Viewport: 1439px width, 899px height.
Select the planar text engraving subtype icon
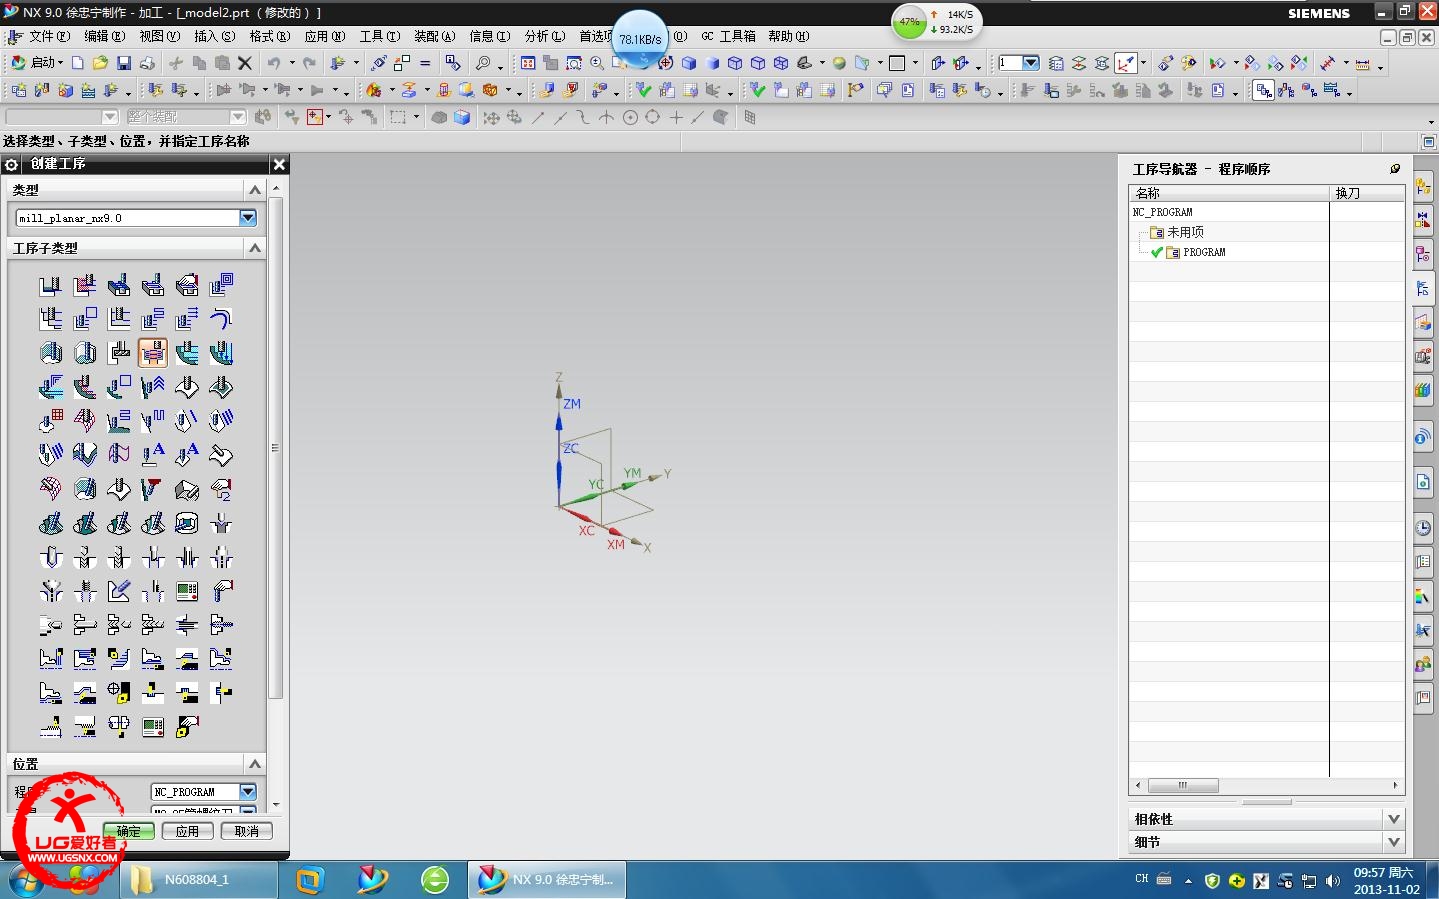coord(153,455)
